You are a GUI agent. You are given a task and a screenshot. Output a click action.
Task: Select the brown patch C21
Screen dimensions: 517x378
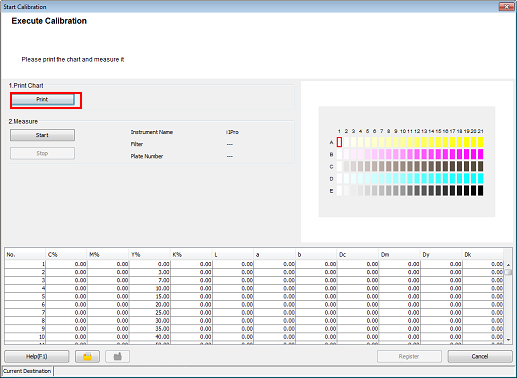click(480, 166)
